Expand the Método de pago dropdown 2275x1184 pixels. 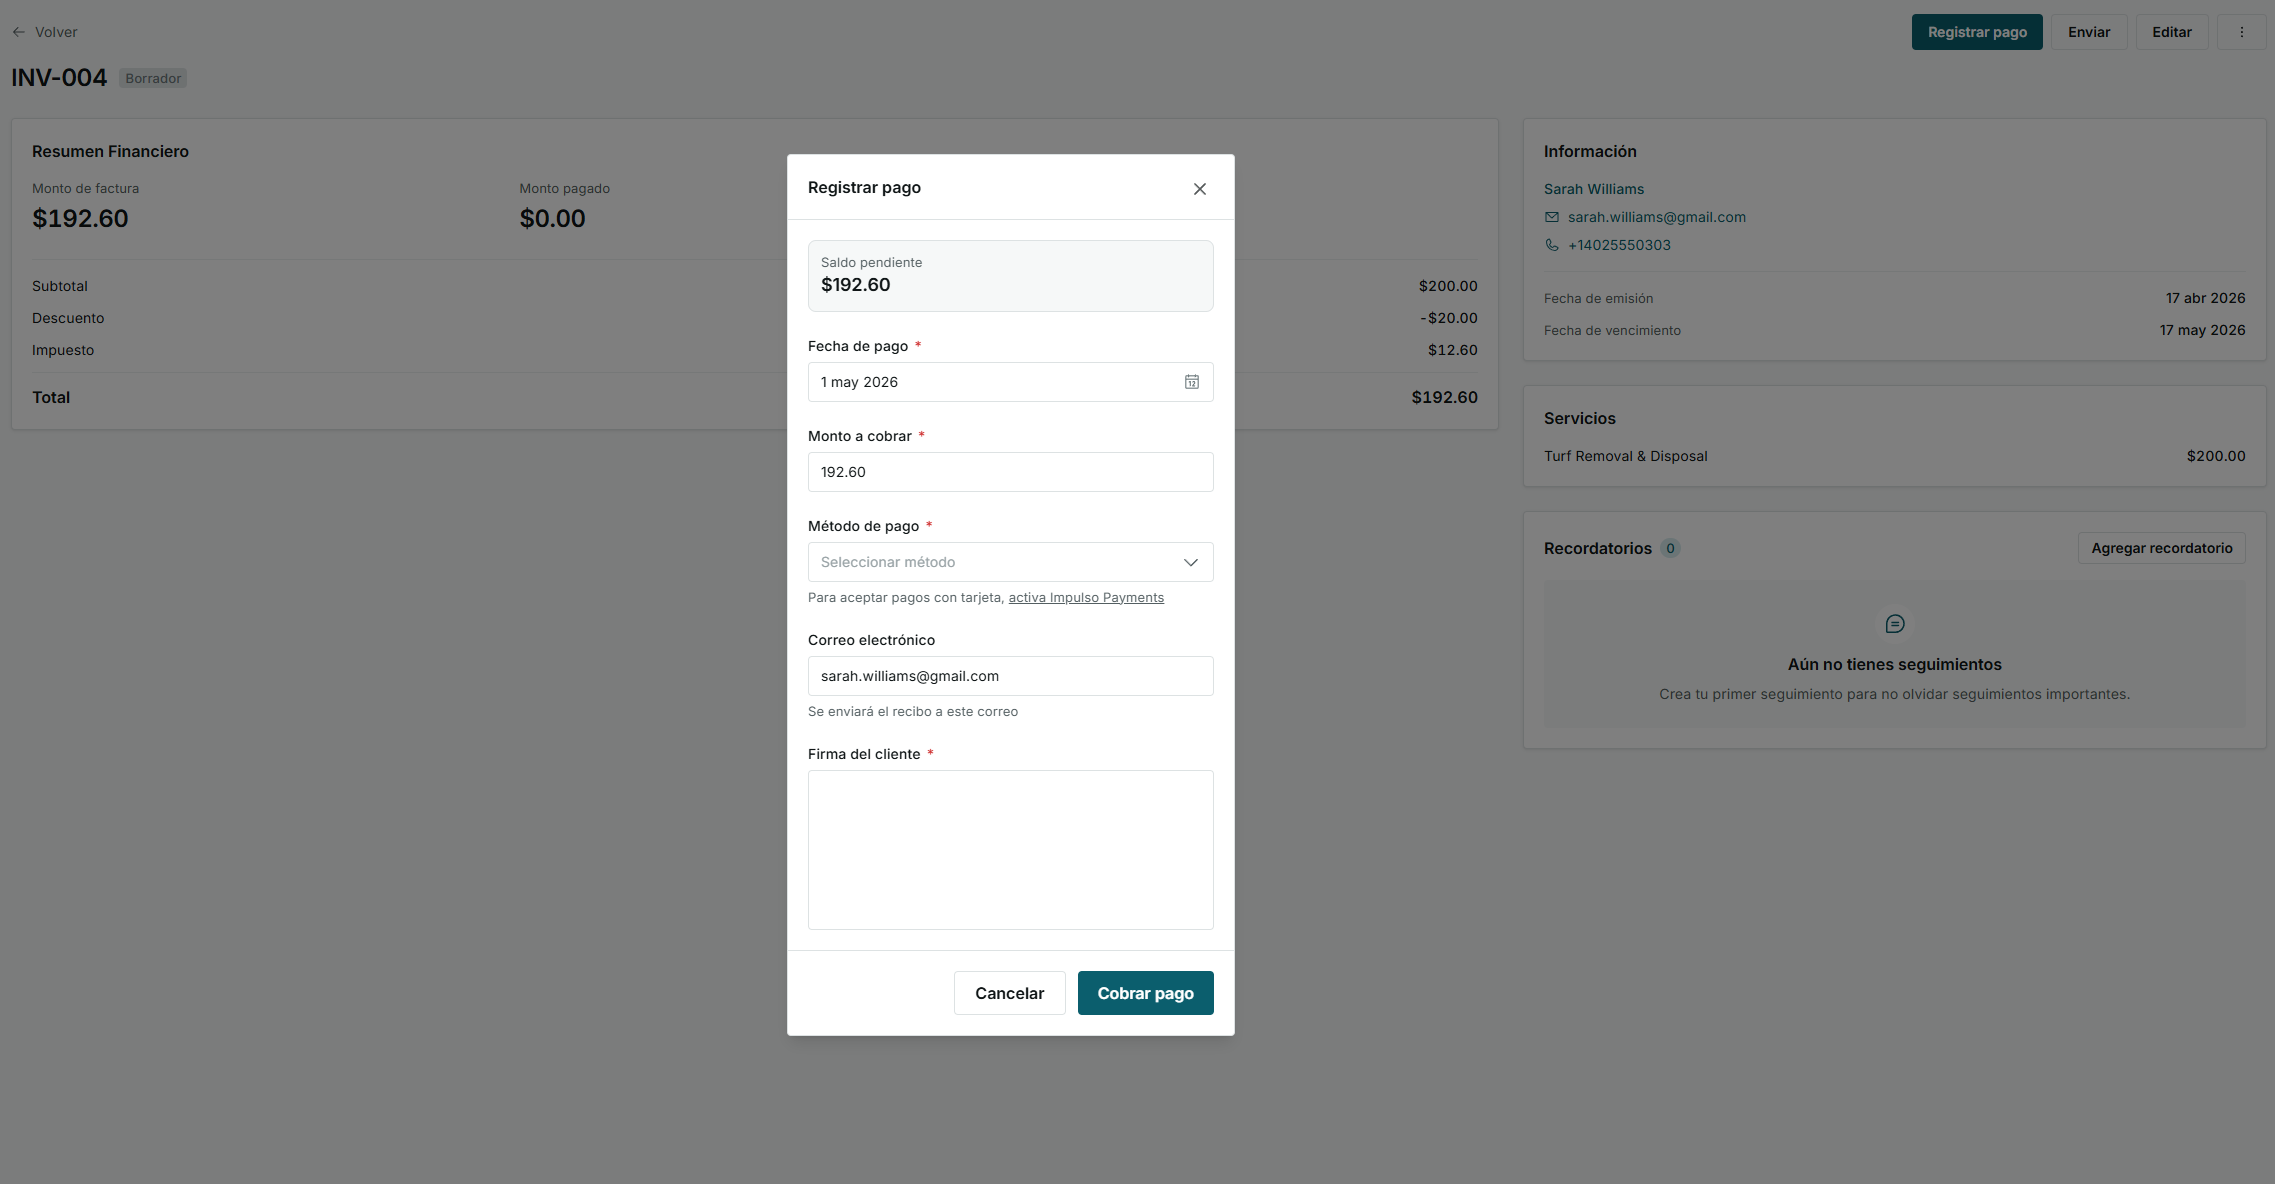pyautogui.click(x=1010, y=562)
